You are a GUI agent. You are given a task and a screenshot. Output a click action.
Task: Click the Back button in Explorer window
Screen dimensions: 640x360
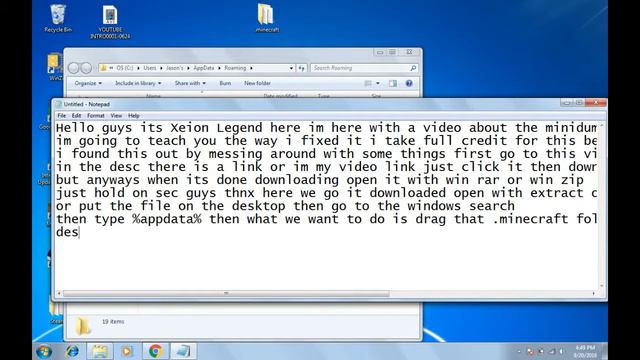pyautogui.click(x=73, y=68)
